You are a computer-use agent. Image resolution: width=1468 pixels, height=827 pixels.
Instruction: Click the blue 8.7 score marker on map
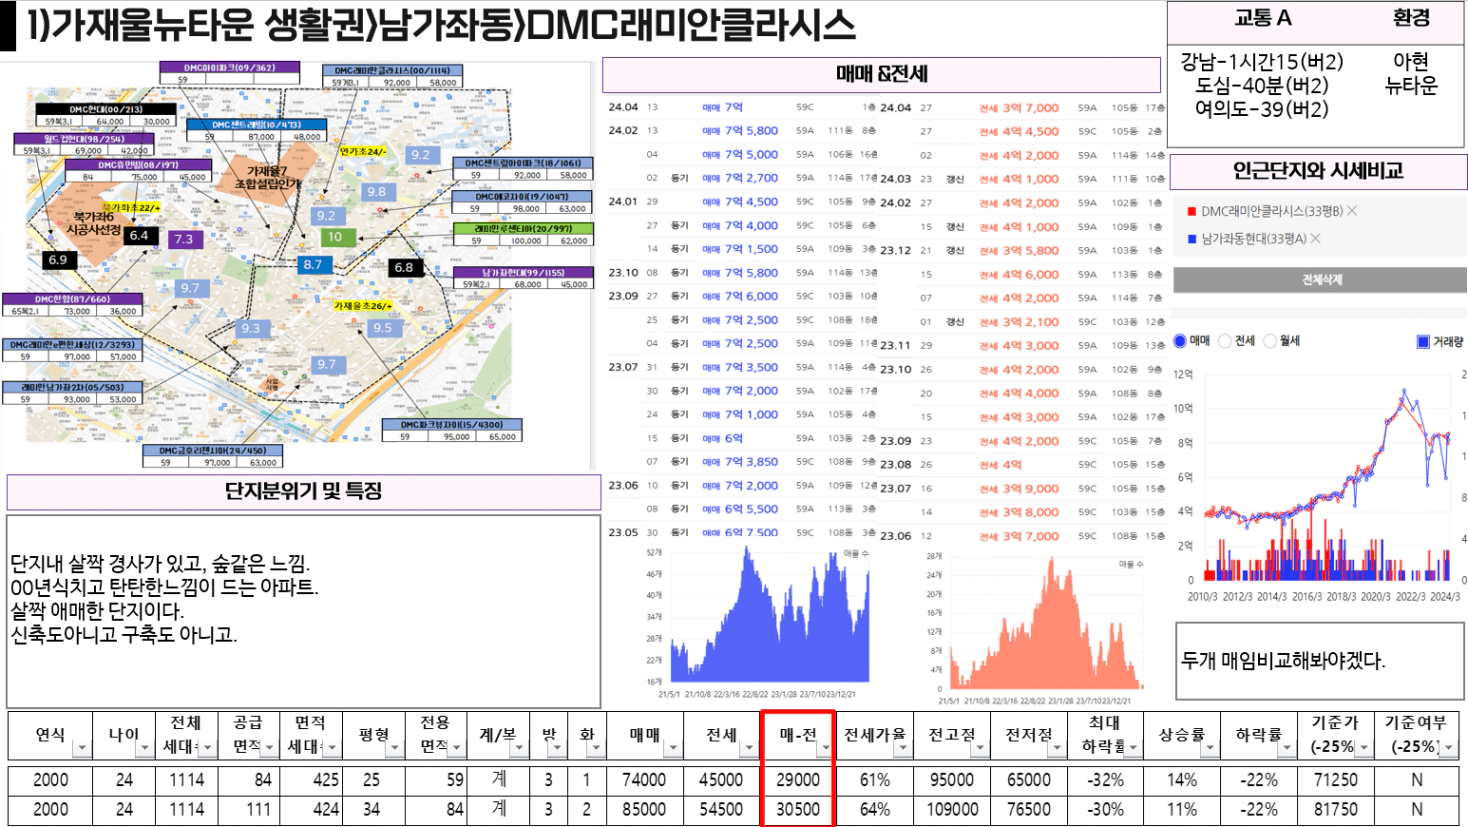[313, 264]
